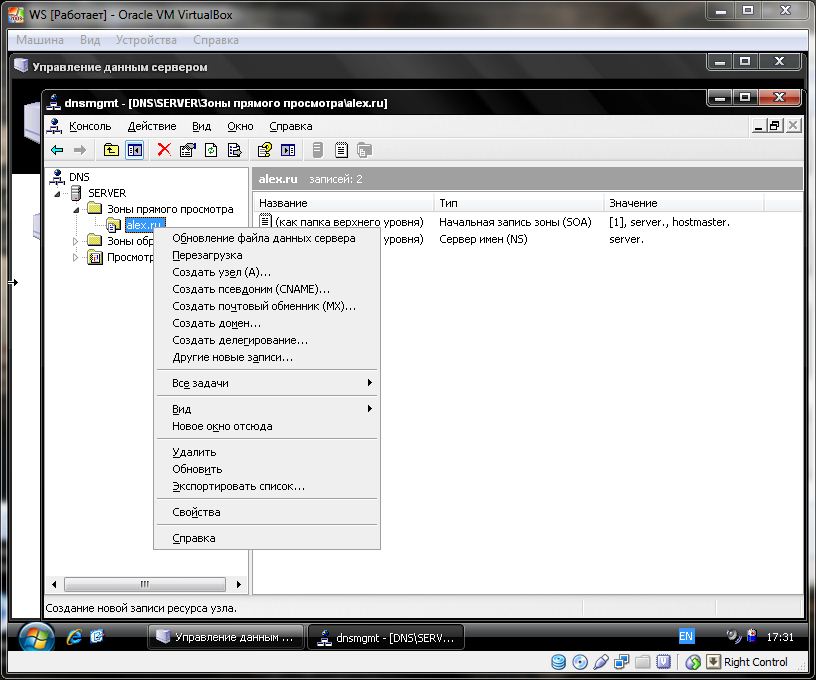Choose Создать узел (A)...
816x680 pixels.
(x=267, y=272)
